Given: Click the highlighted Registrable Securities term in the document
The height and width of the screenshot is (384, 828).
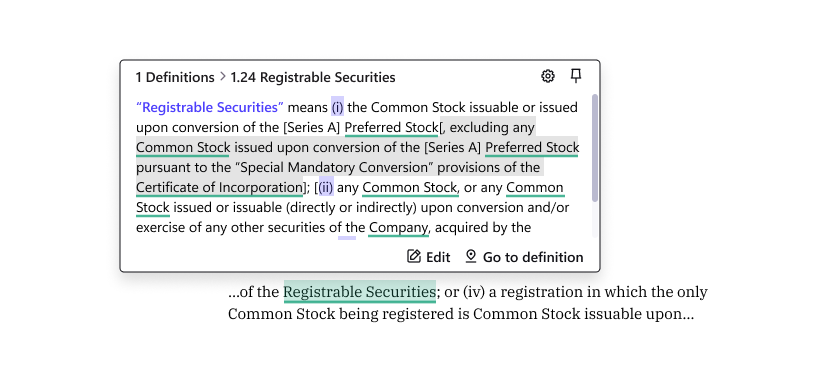Looking at the screenshot, I should (x=360, y=292).
